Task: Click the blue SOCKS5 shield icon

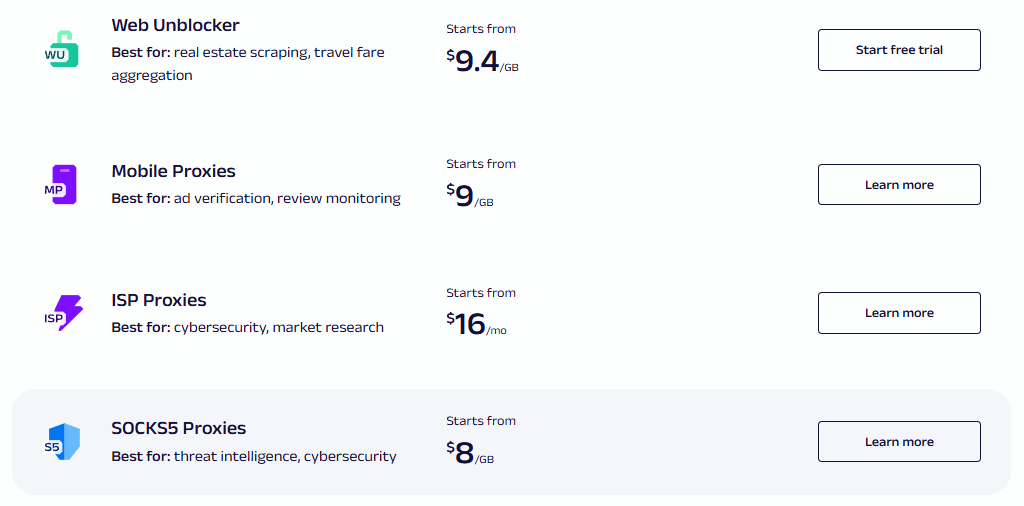Action: (62, 442)
